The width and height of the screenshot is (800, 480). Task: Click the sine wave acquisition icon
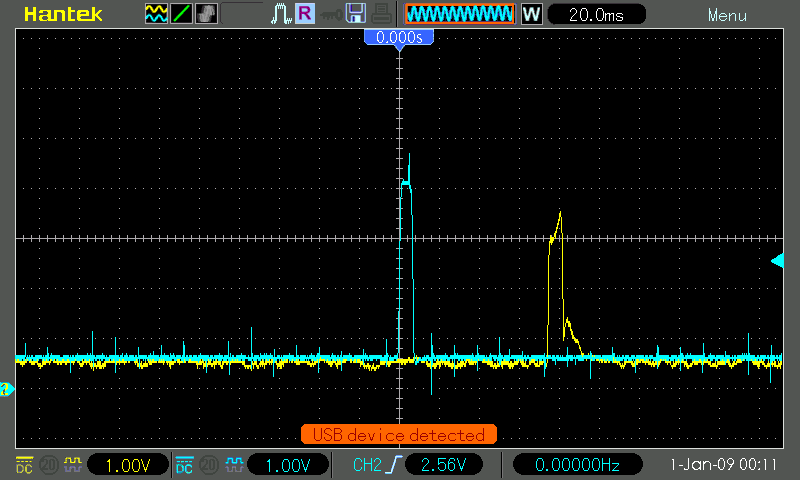click(156, 14)
